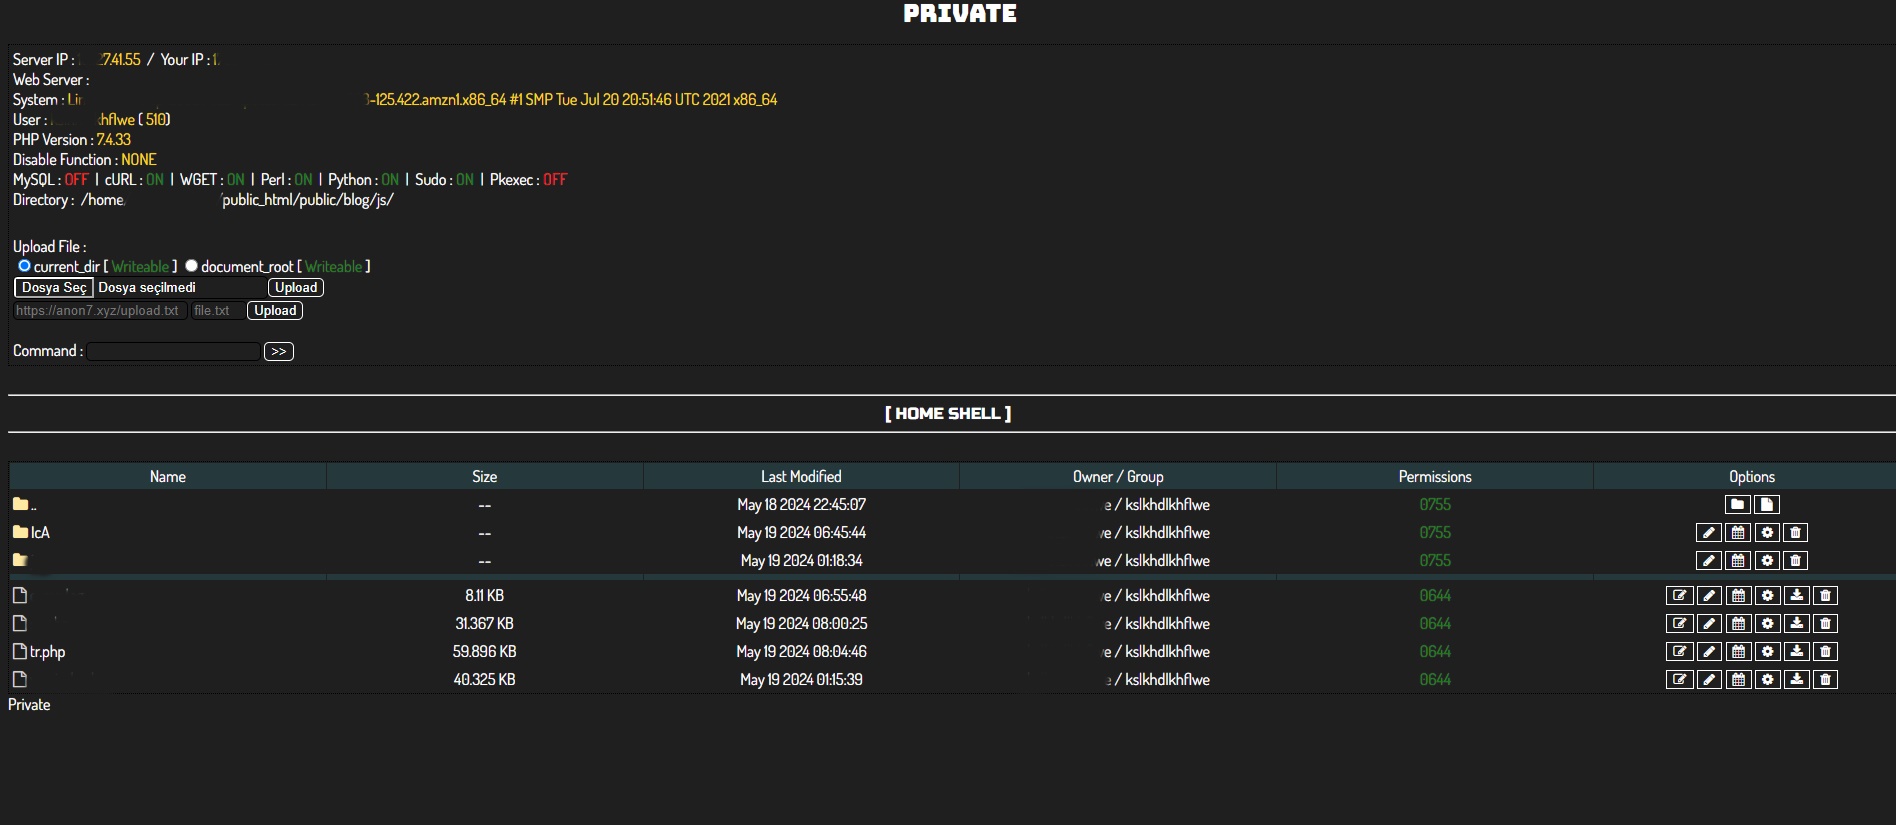Click the rename pencil icon for tr.php
Viewport: 1896px width, 825px height.
click(1709, 652)
